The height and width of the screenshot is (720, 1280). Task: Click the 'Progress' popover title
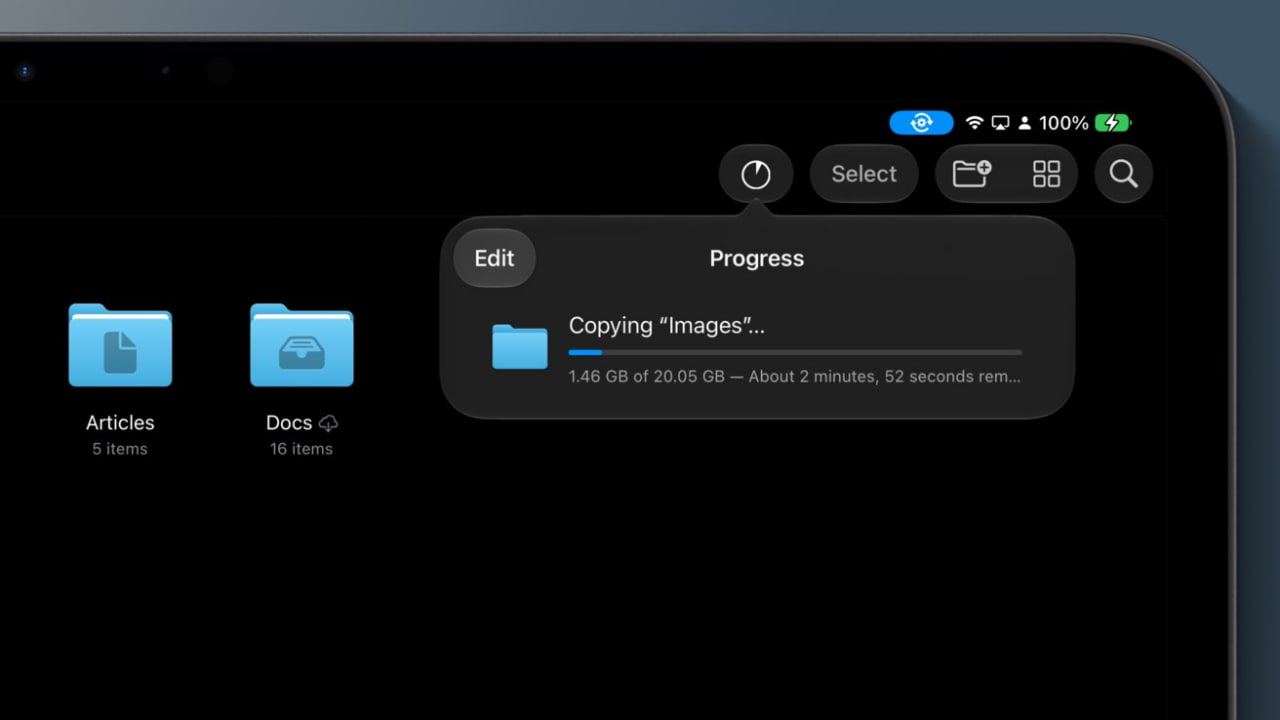pyautogui.click(x=756, y=258)
